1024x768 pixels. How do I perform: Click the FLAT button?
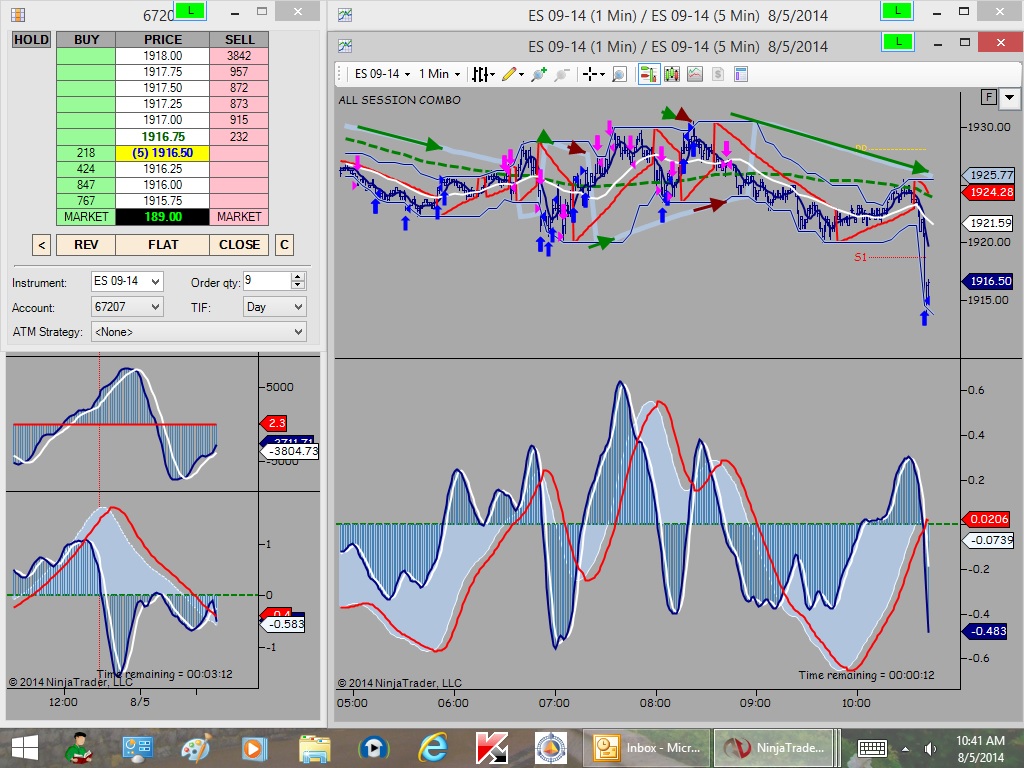pyautogui.click(x=163, y=245)
